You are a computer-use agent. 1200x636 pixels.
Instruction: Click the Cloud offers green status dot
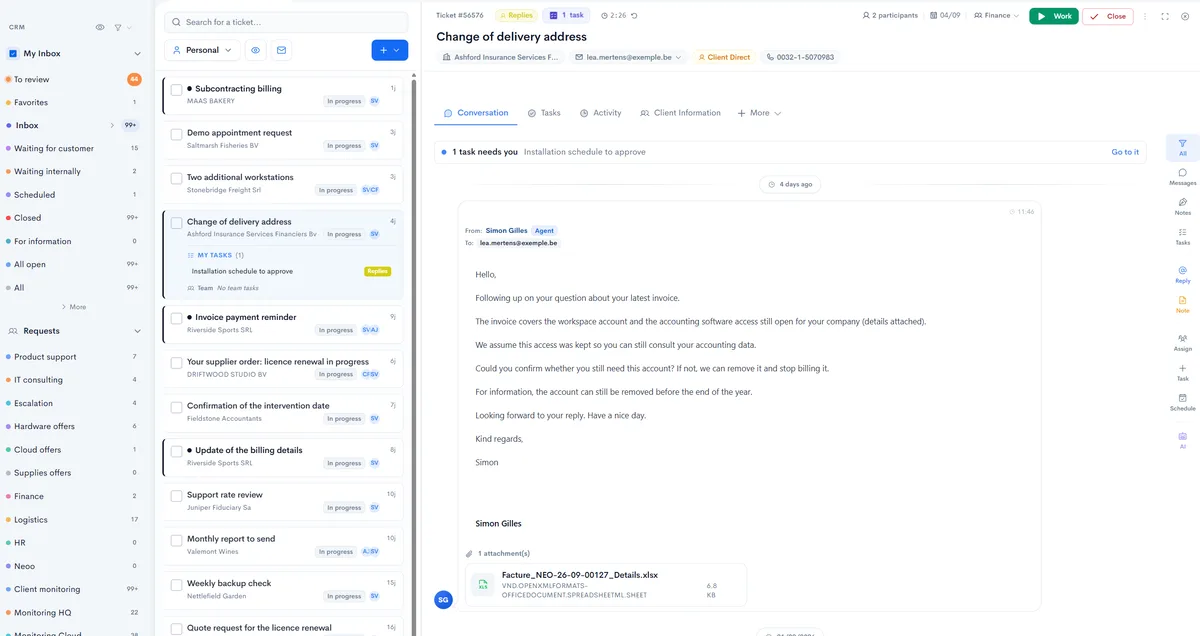8,450
